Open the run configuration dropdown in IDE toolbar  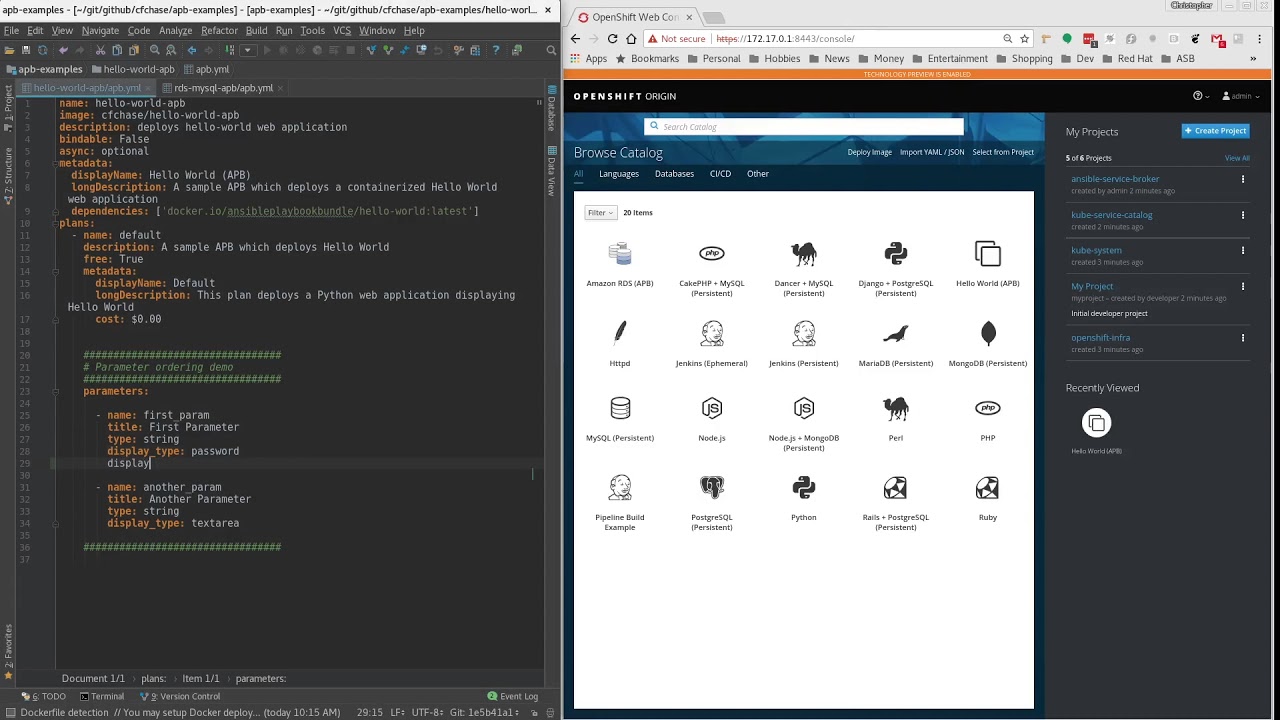[x=248, y=50]
